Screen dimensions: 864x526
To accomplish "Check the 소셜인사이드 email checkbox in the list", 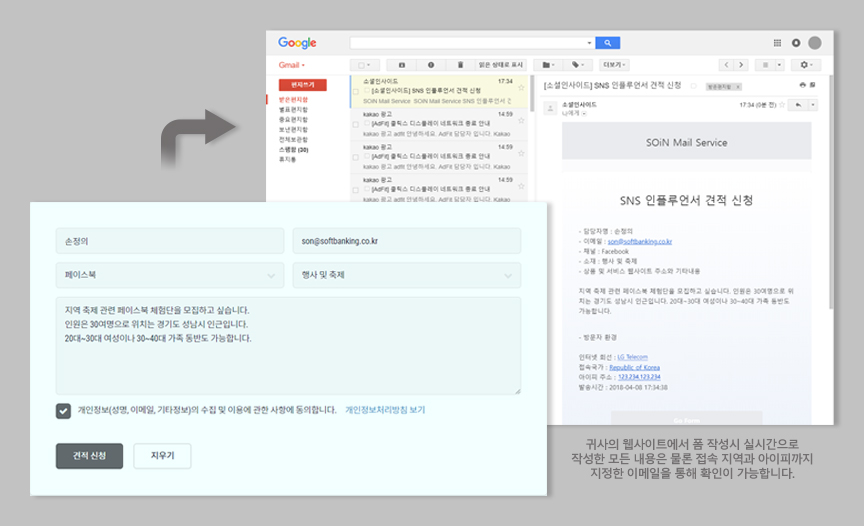I will [356, 91].
